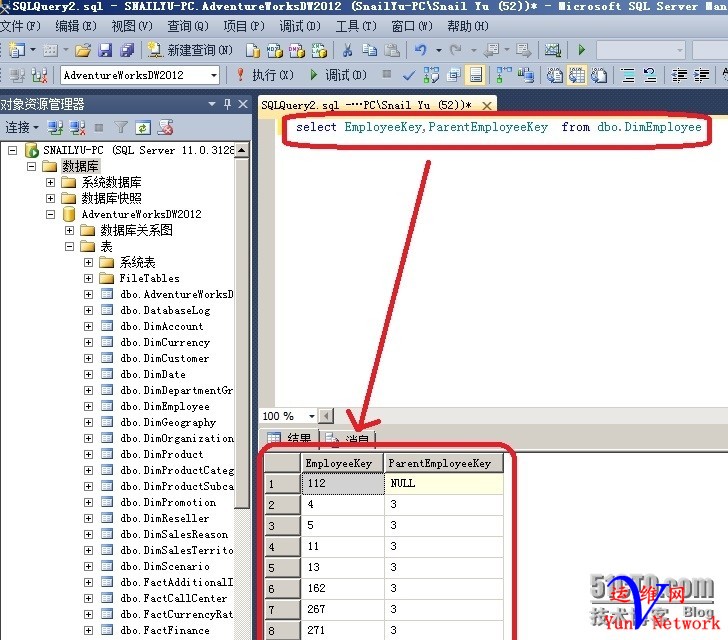The width and height of the screenshot is (728, 640).
Task: Expand the dbo.DimDate table node
Action: pos(88,374)
